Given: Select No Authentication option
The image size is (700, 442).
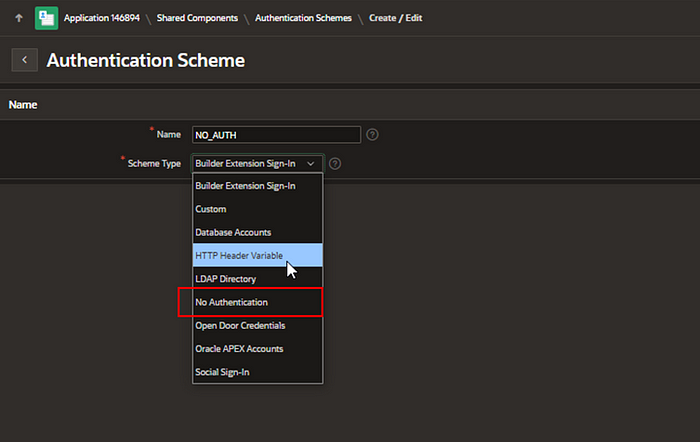Looking at the screenshot, I should pos(258,302).
